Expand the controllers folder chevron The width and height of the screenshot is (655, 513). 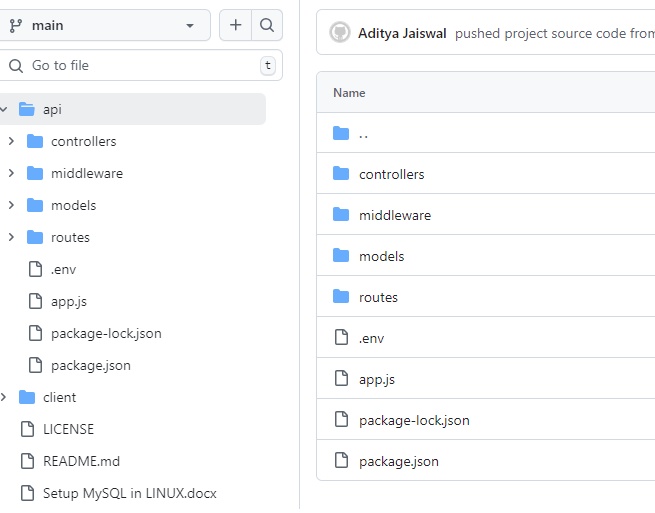(x=11, y=141)
